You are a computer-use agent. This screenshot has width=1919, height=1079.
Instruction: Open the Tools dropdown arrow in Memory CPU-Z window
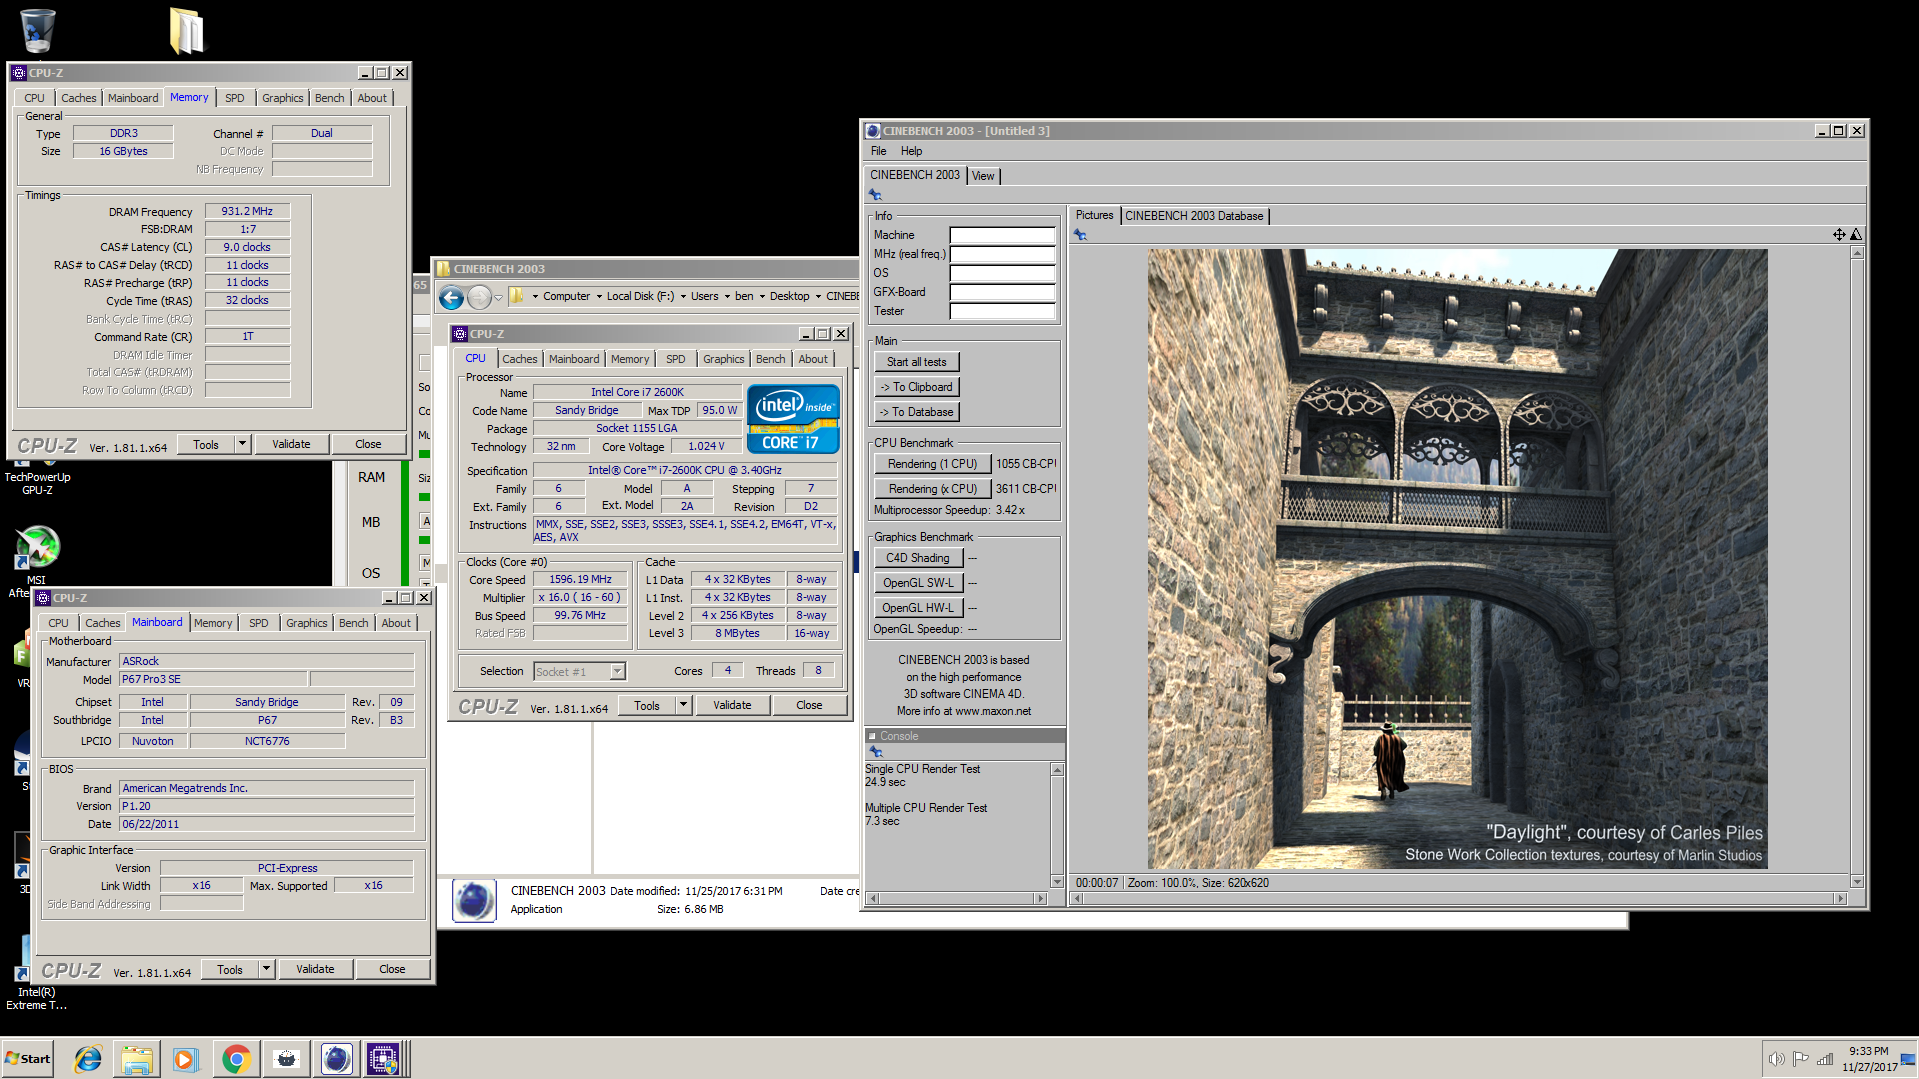(x=242, y=444)
